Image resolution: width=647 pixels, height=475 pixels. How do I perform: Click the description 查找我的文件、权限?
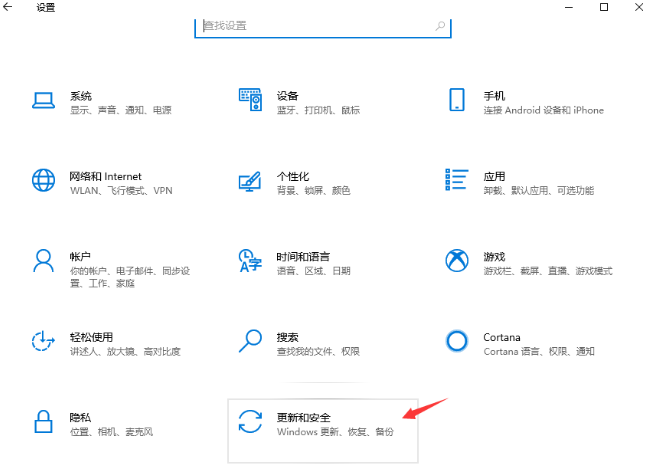pos(318,352)
